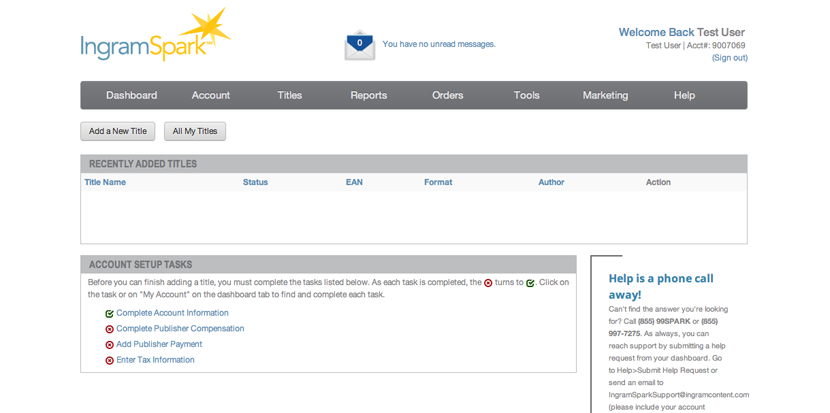Click the Add a New Title button
This screenshot has height=413, width=830.
click(x=118, y=131)
